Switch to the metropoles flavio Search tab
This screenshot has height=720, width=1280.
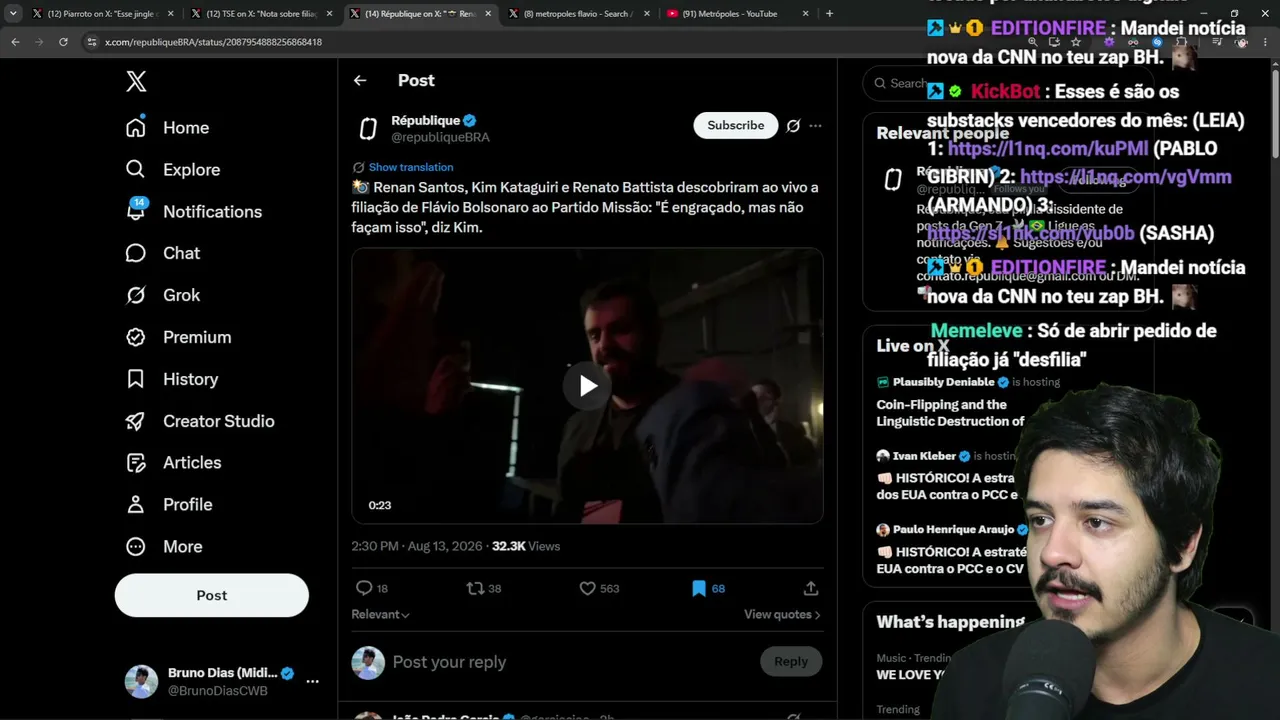578,14
